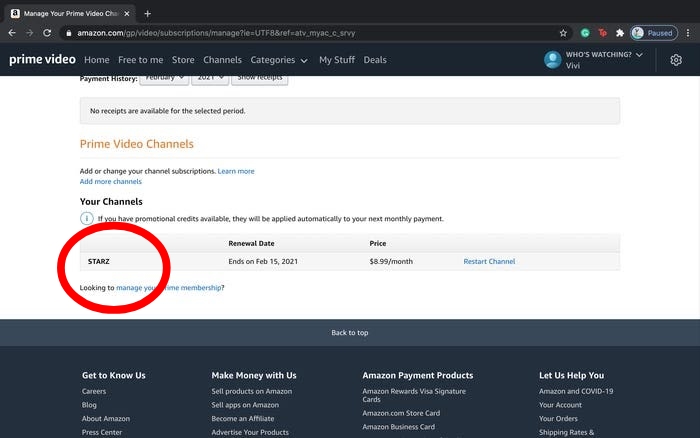This screenshot has width=700, height=438.
Task: Go to the Store menu
Action: [183, 60]
